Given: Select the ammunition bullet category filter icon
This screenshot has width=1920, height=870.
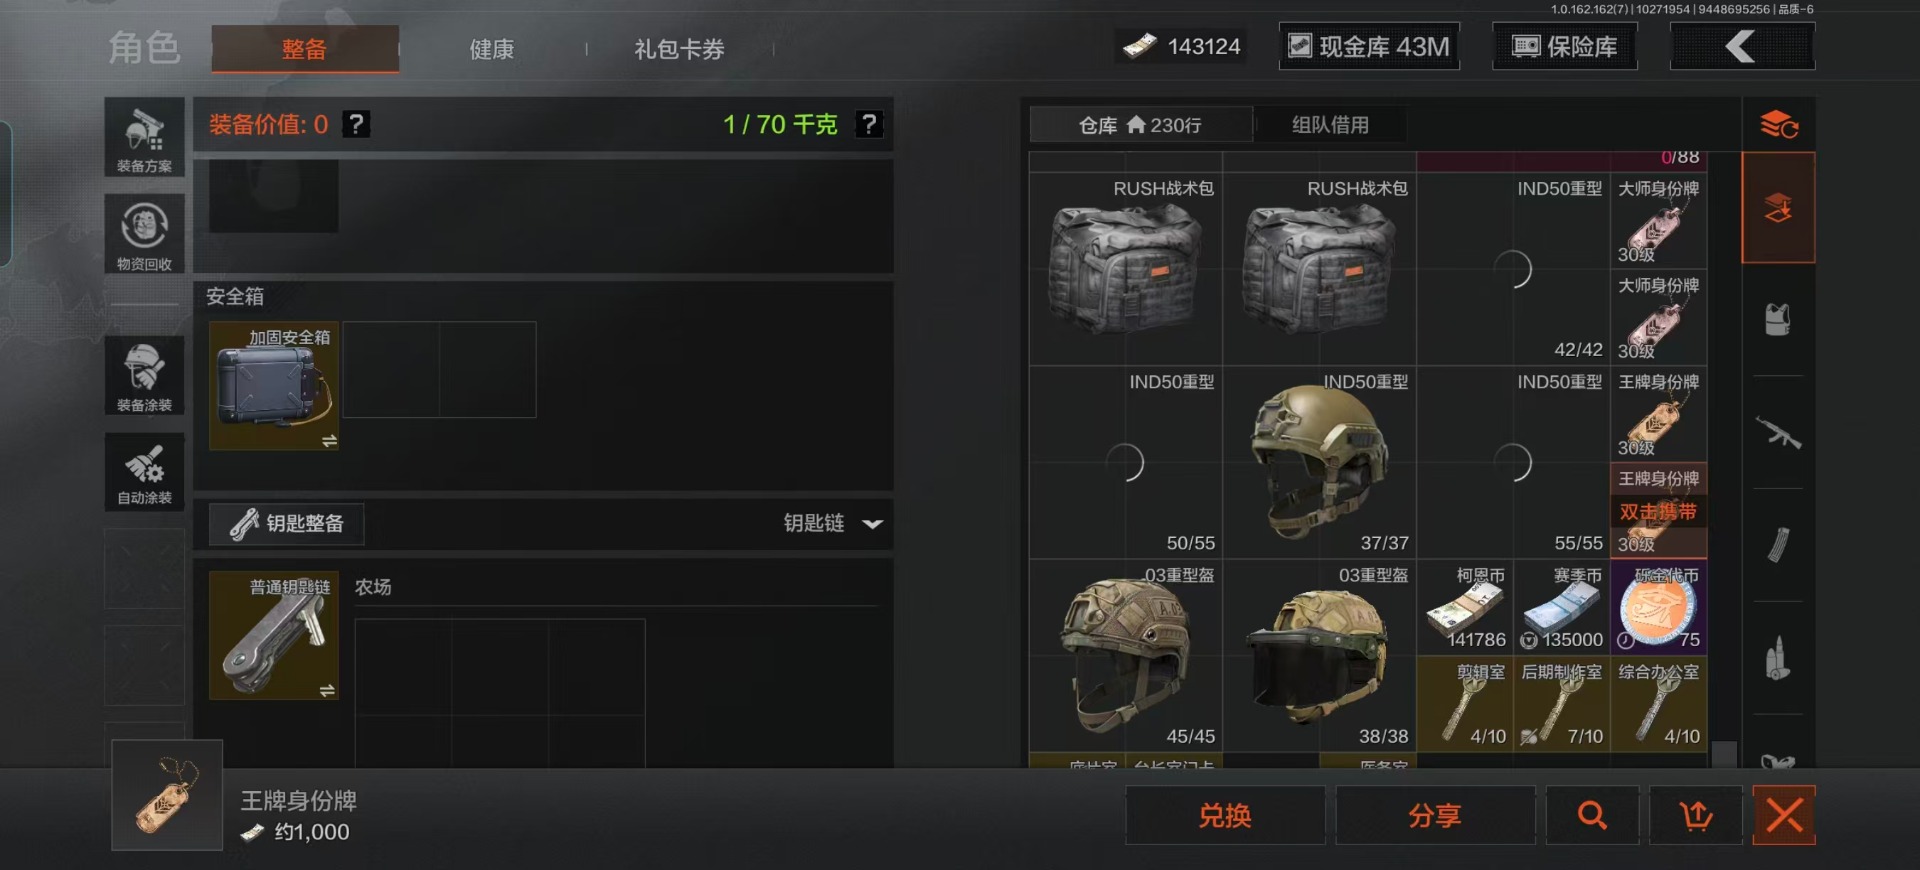Looking at the screenshot, I should coord(1777,658).
